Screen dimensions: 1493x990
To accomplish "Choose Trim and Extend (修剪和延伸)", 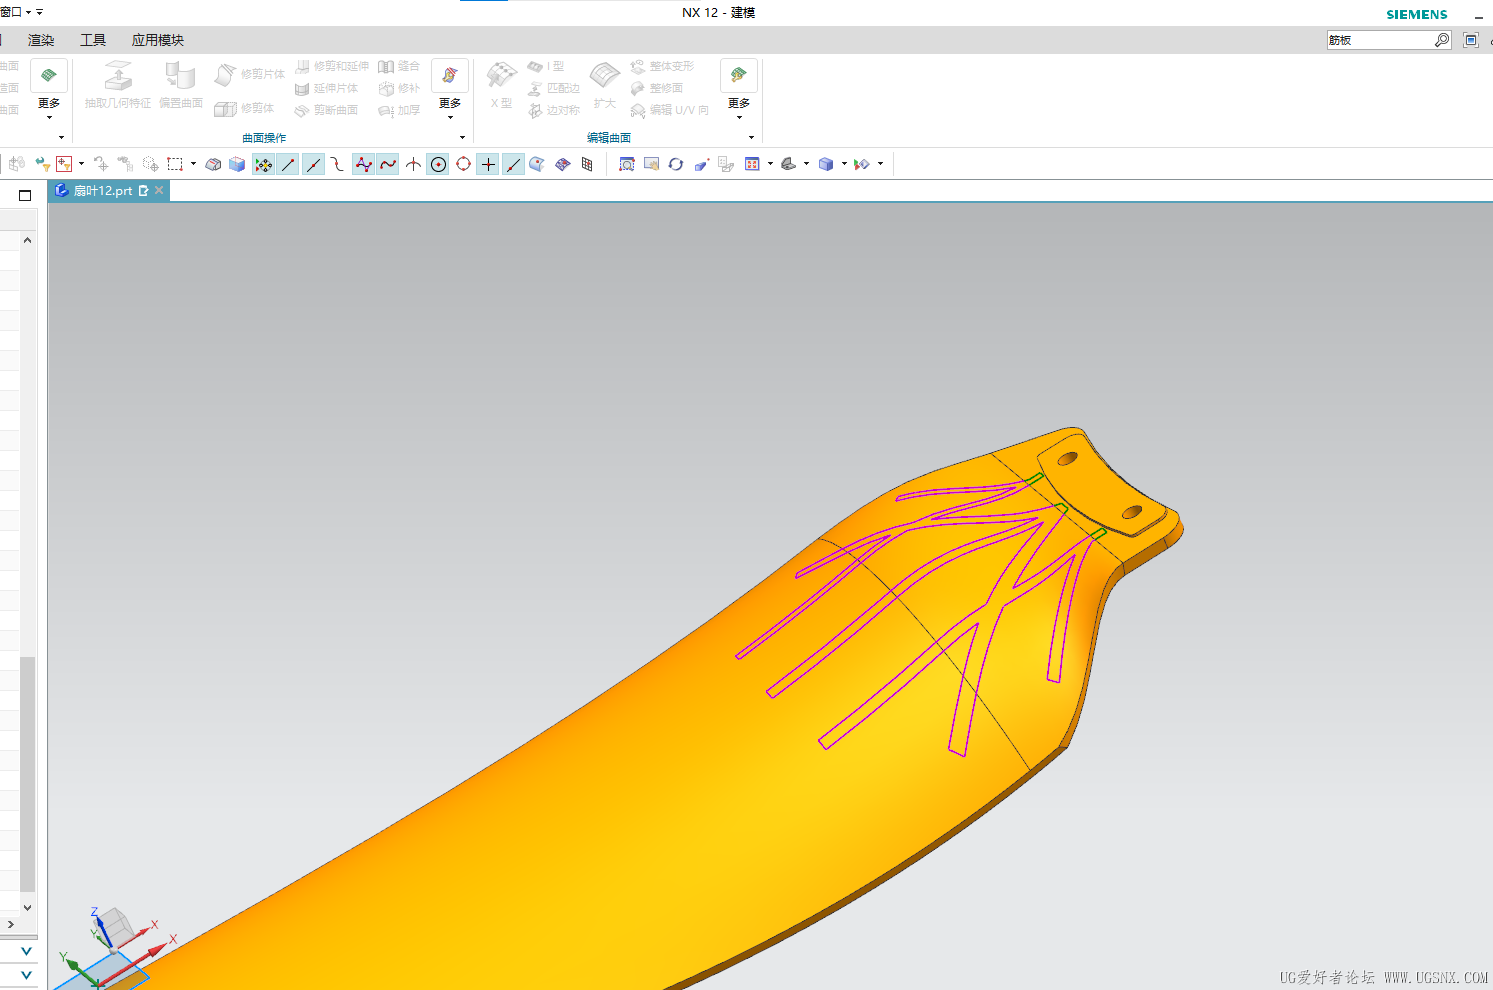I will point(332,66).
